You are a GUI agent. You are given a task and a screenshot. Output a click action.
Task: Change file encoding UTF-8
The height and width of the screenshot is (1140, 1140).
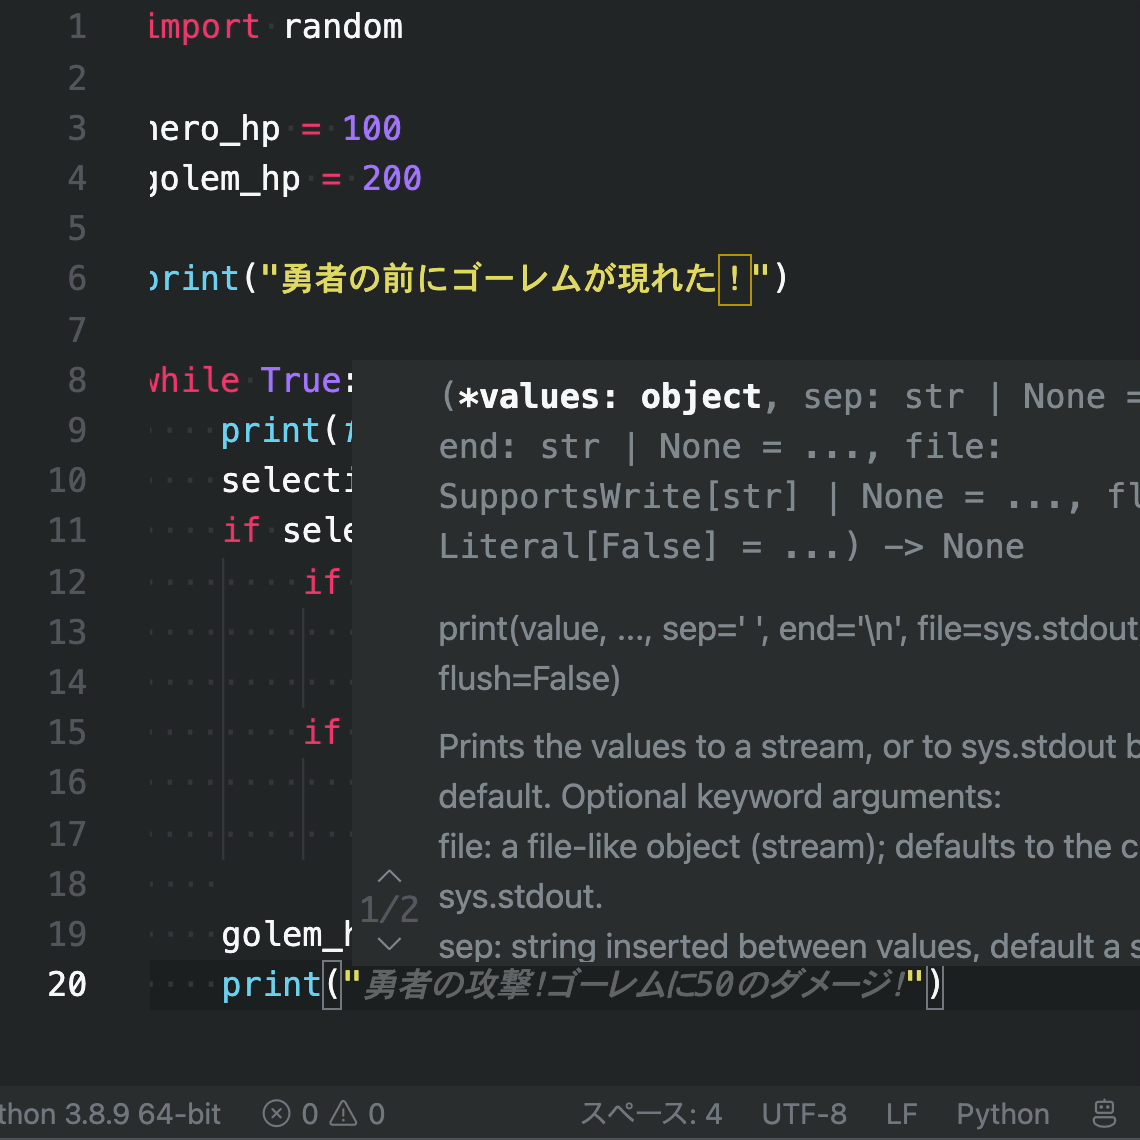tap(804, 1114)
